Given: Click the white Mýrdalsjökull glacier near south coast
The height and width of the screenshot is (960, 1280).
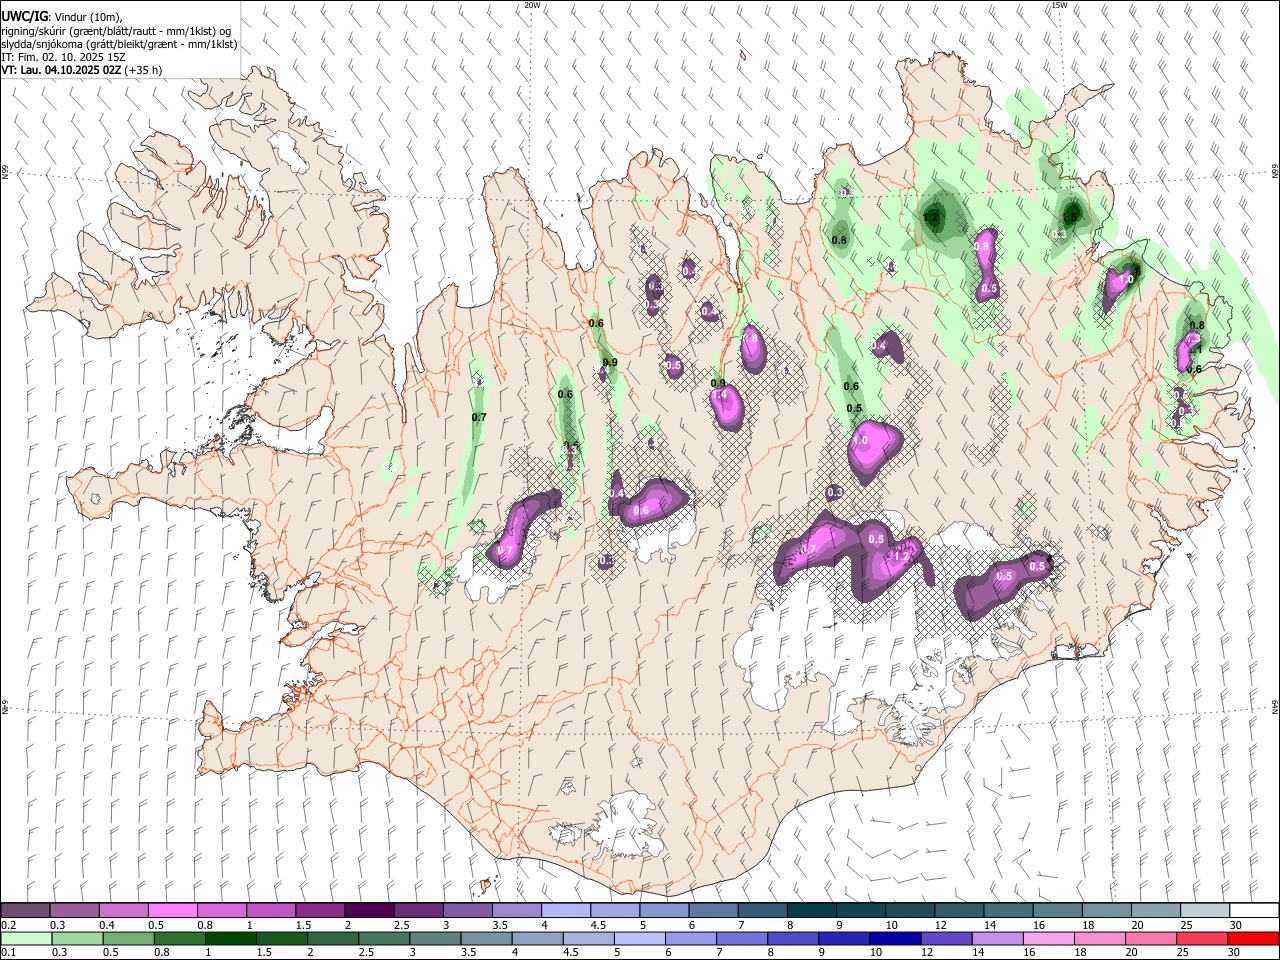Looking at the screenshot, I should tap(625, 825).
